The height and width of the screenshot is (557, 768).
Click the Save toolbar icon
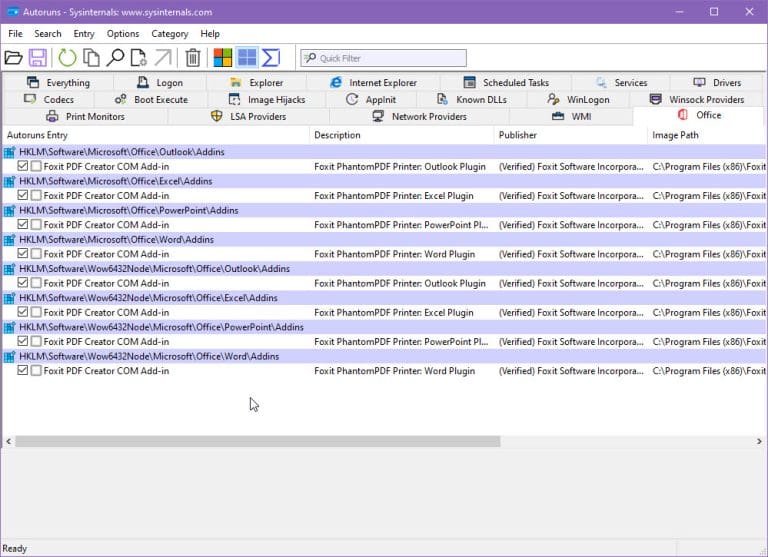pyautogui.click(x=38, y=58)
